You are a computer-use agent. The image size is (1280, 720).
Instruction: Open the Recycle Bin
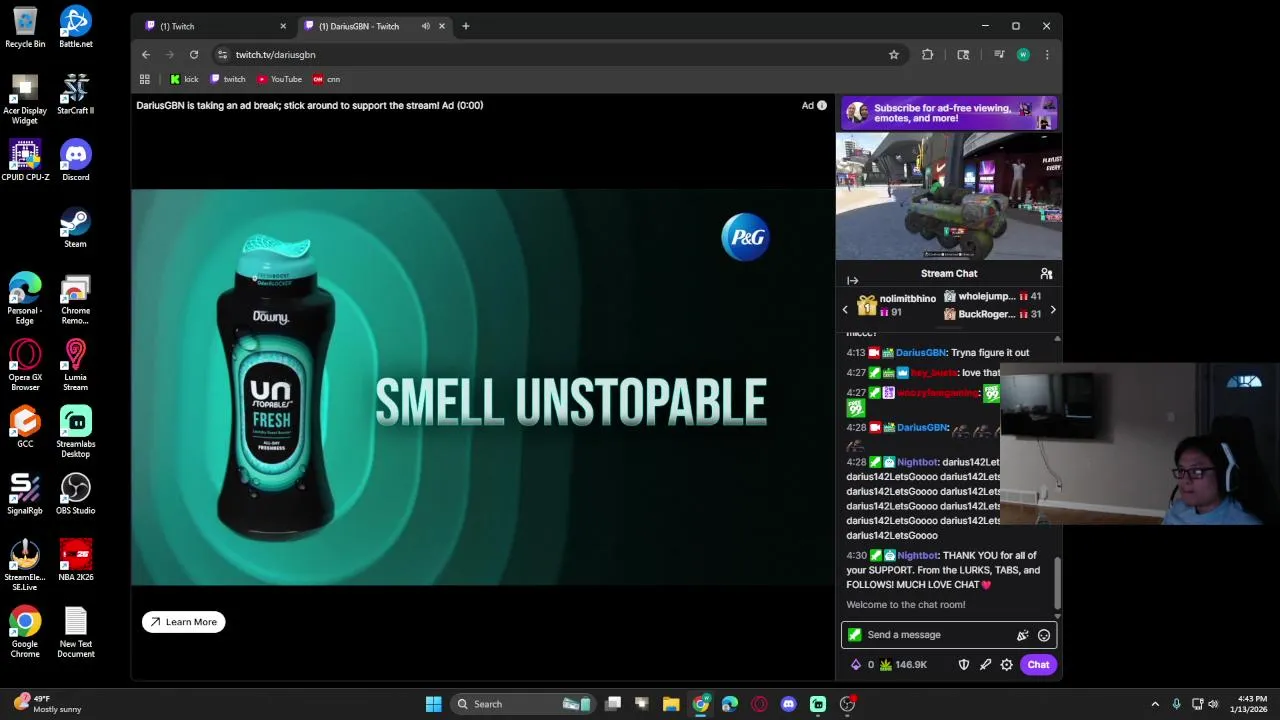25,27
